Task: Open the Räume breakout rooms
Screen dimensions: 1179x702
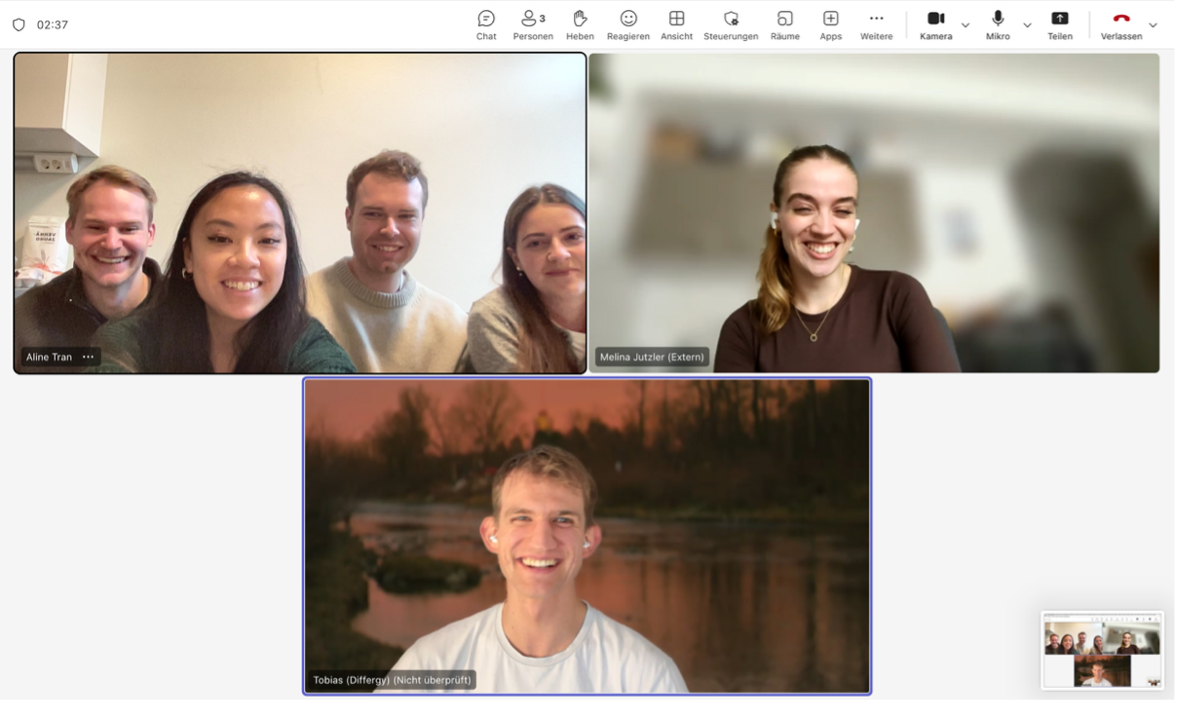Action: point(785,24)
